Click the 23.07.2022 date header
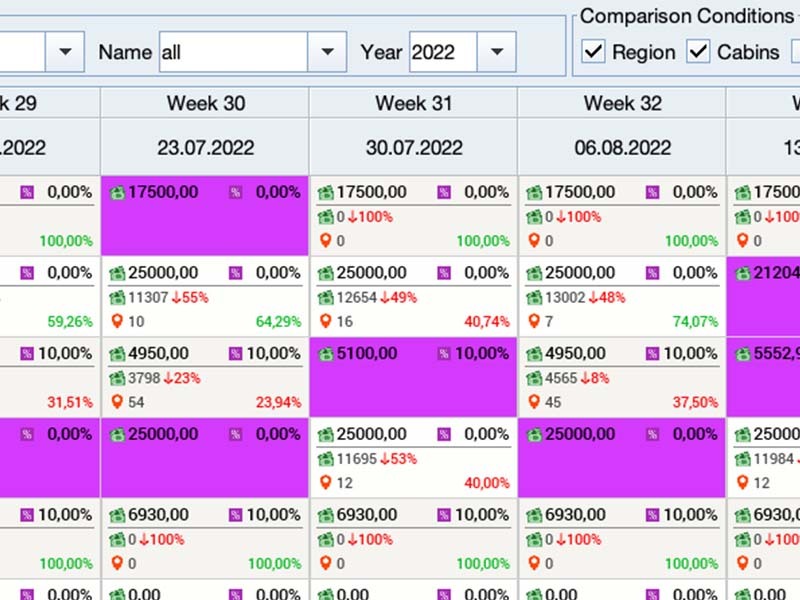Image resolution: width=800 pixels, height=600 pixels. coord(205,148)
